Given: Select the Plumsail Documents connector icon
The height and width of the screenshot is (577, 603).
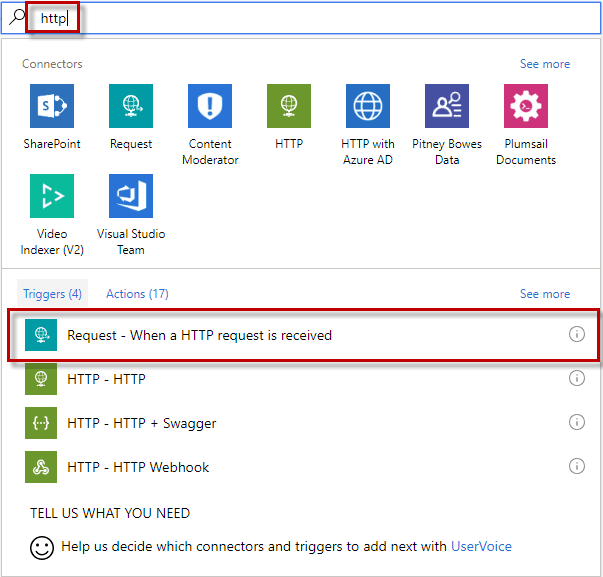Looking at the screenshot, I should [526, 106].
